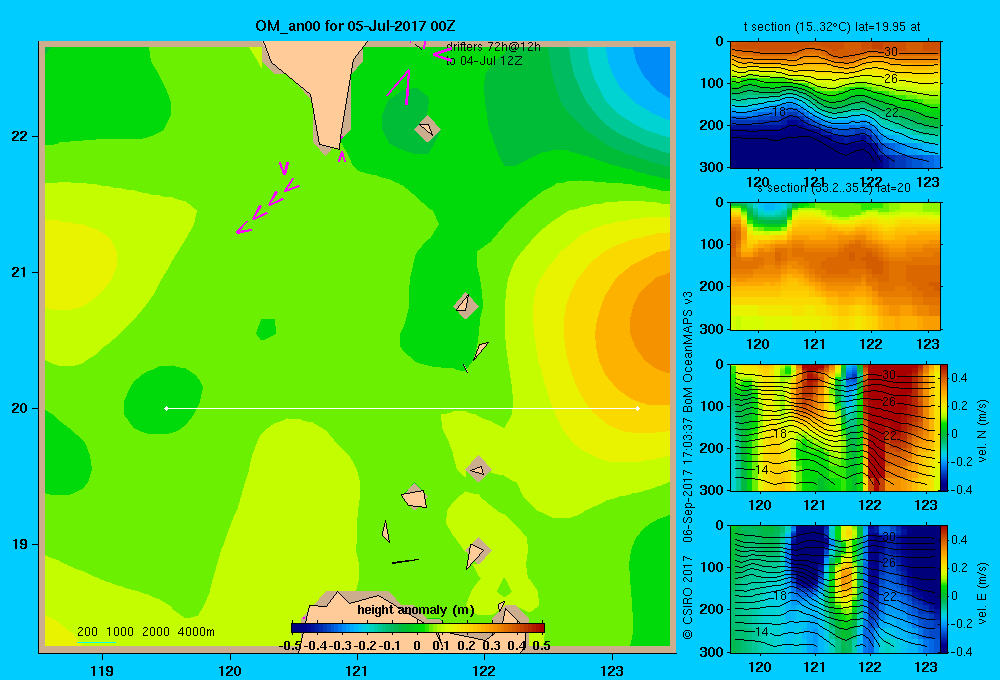Click the main map latitude label 21
1000x680 pixels.
[20, 272]
